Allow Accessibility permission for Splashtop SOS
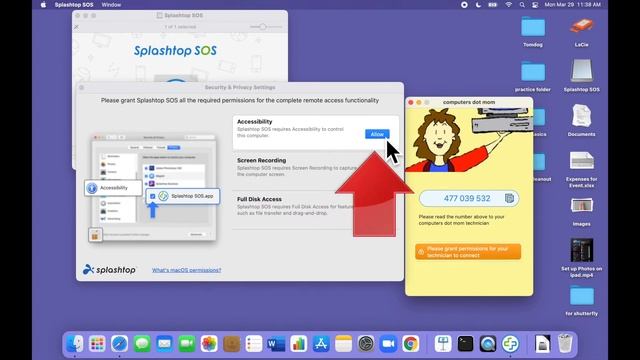 point(377,134)
